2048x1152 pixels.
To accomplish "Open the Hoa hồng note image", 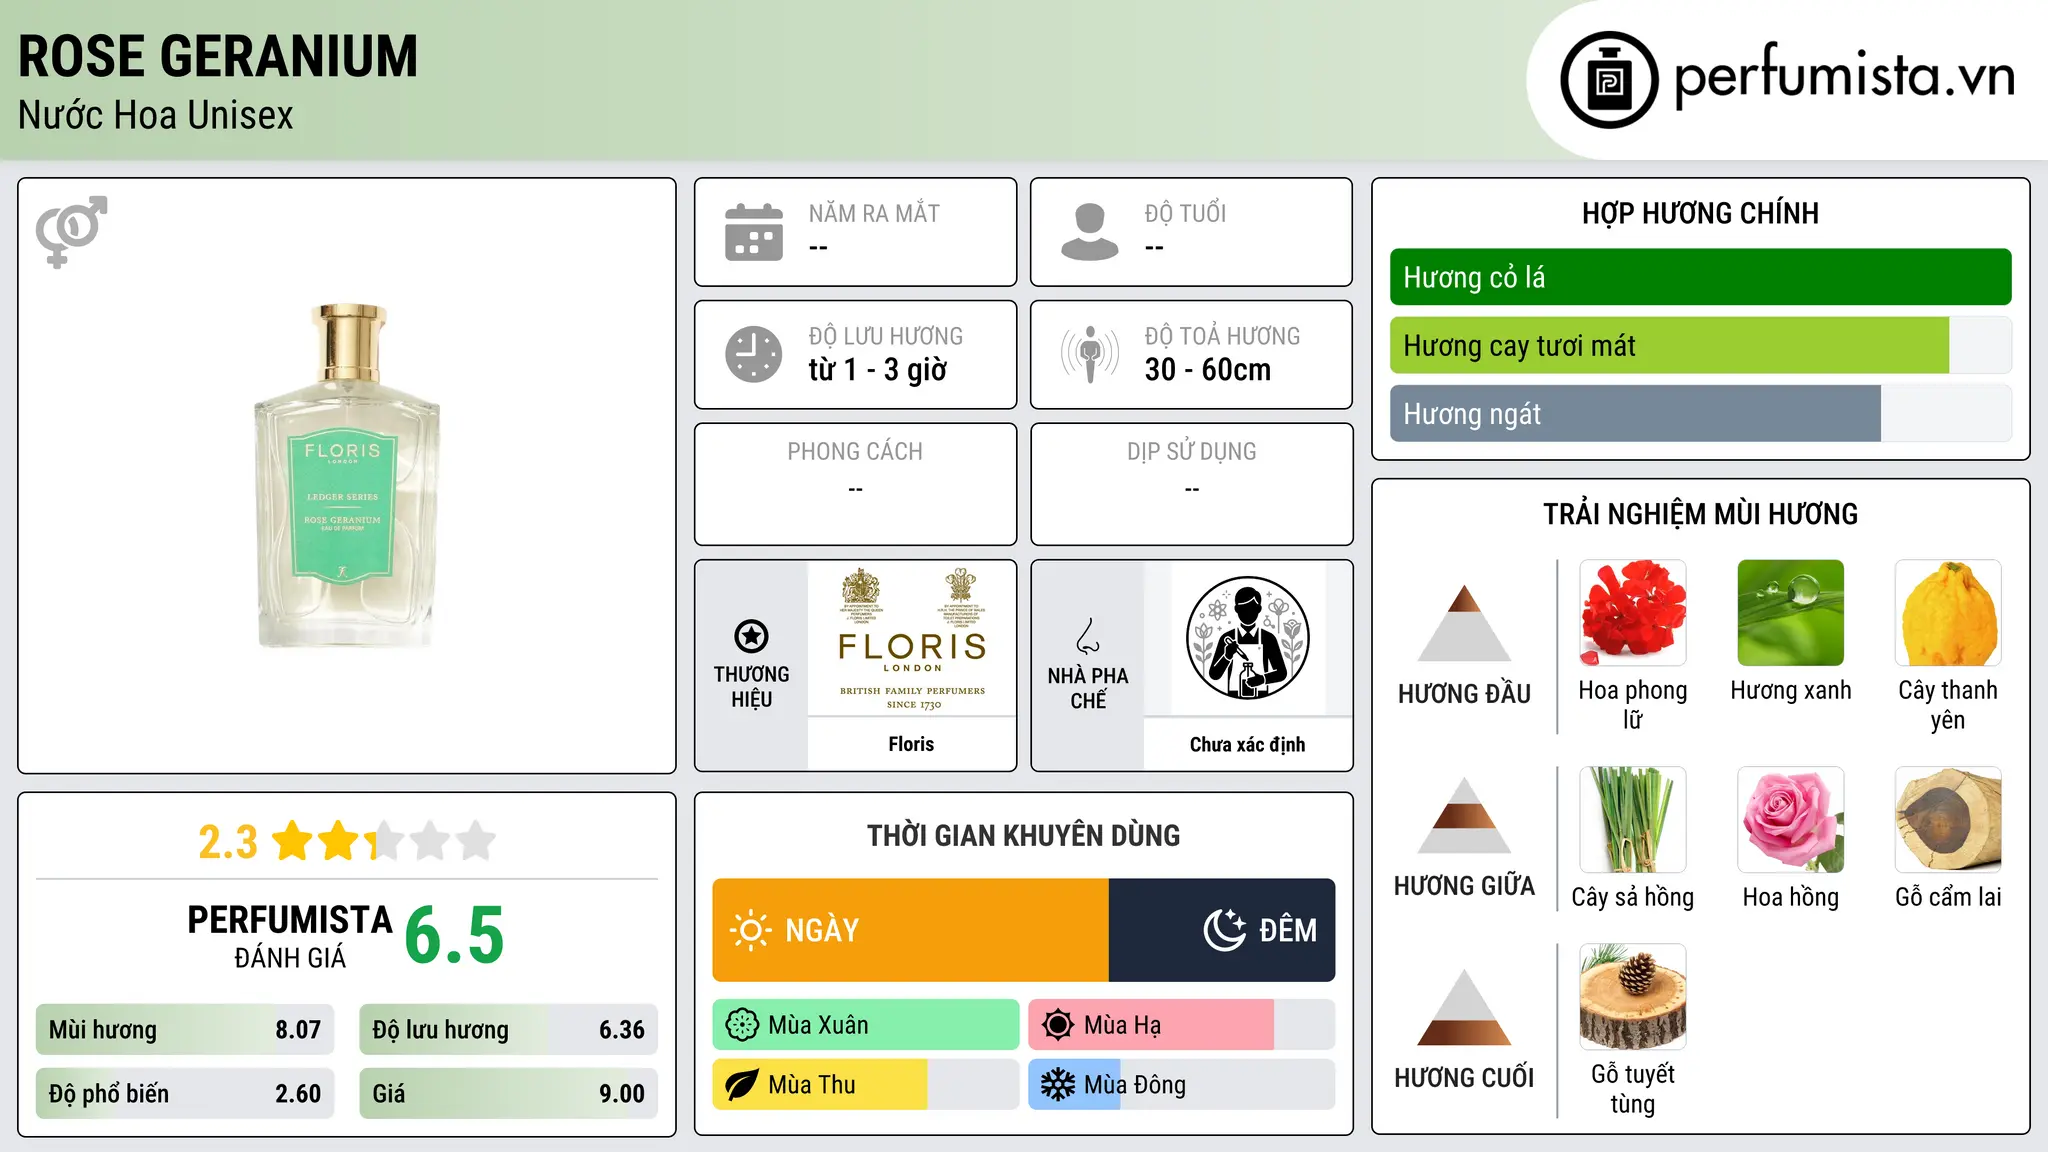I will [1790, 820].
